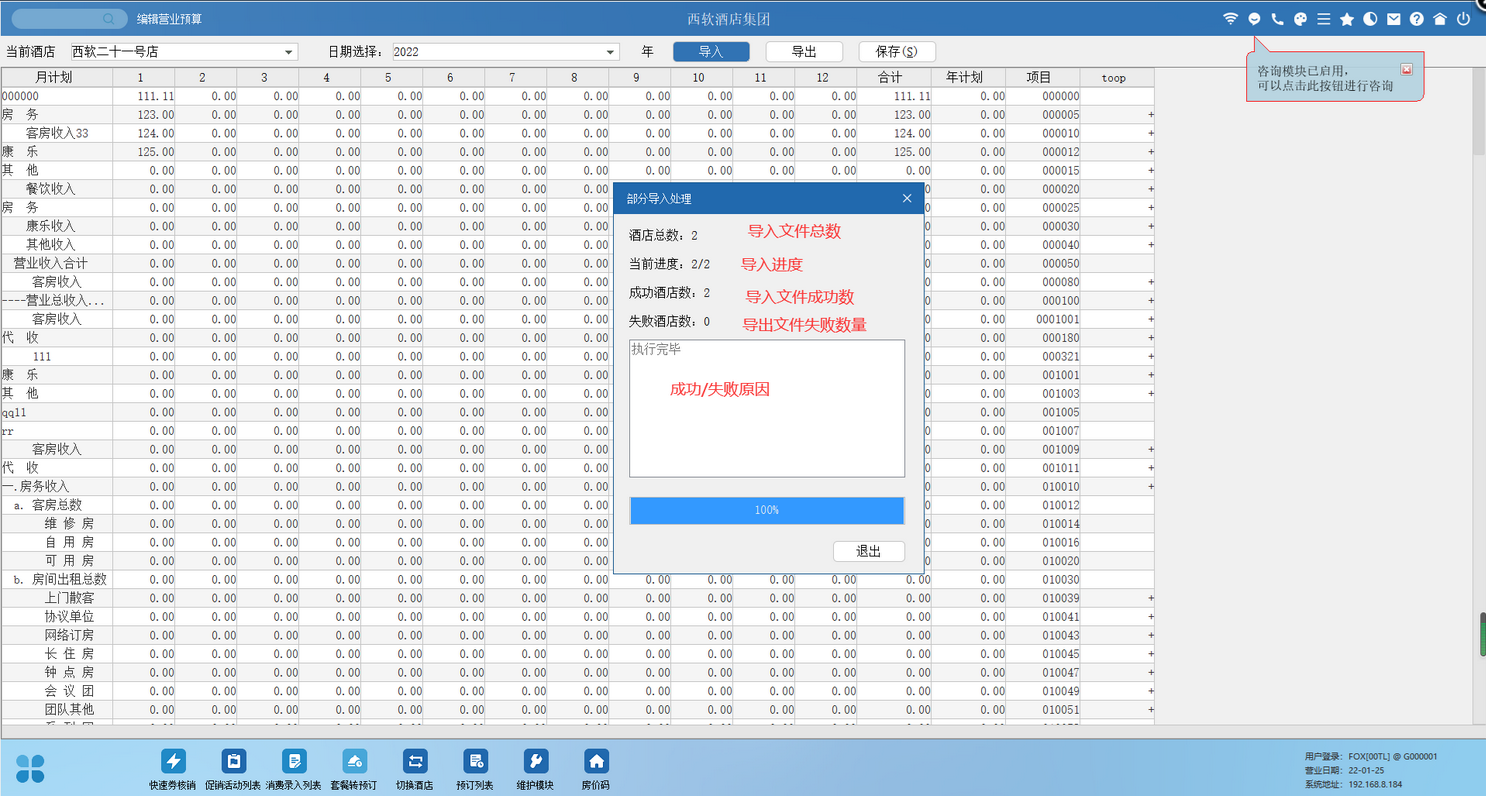Open the 消费录入列表 shortcut
Screen dimensions: 1486x796
pyautogui.click(x=294, y=770)
